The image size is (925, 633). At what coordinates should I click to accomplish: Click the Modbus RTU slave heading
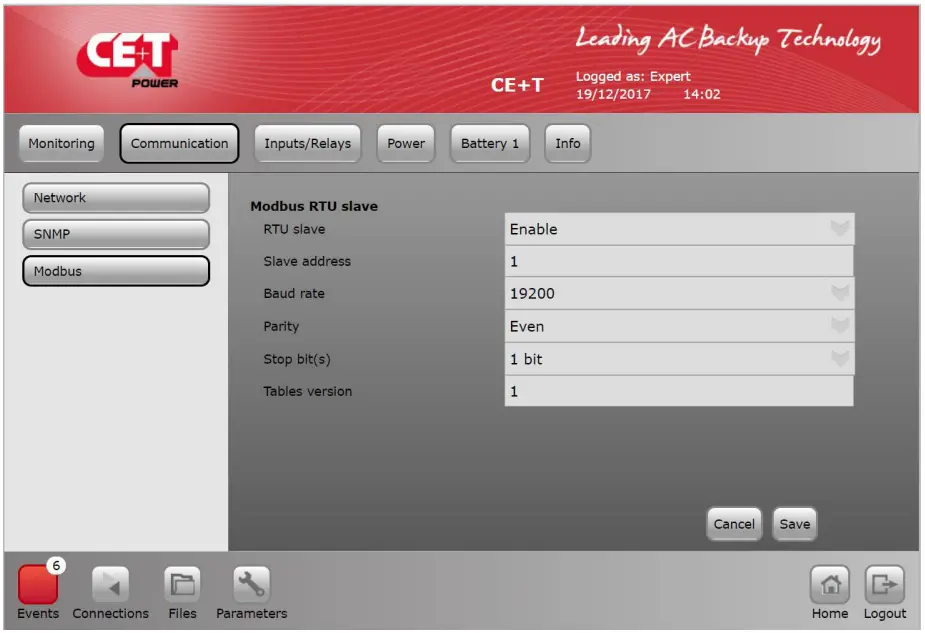(314, 206)
